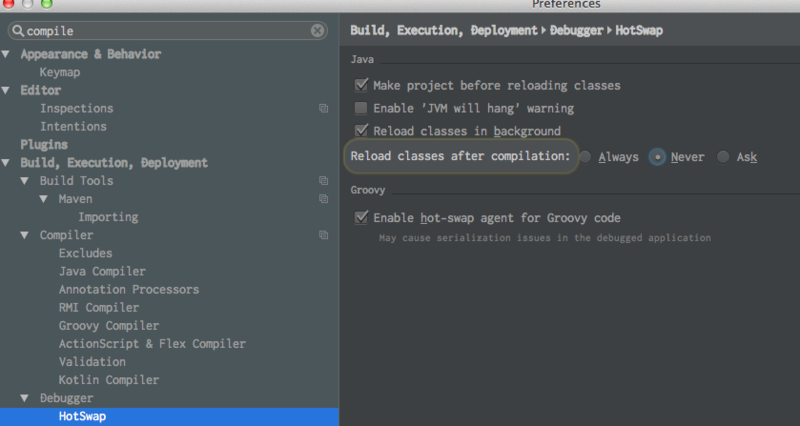Toggle Make project before reloading classes
800x426 pixels.
(361, 85)
